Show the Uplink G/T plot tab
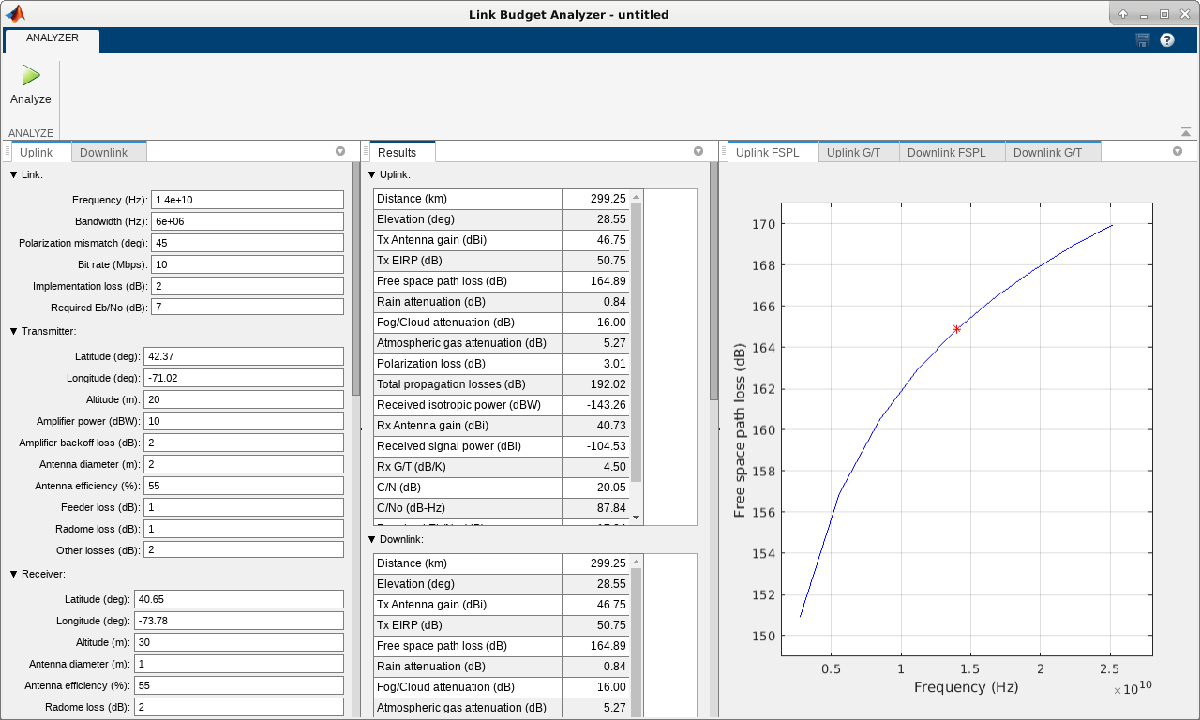The width and height of the screenshot is (1200, 720). point(858,152)
